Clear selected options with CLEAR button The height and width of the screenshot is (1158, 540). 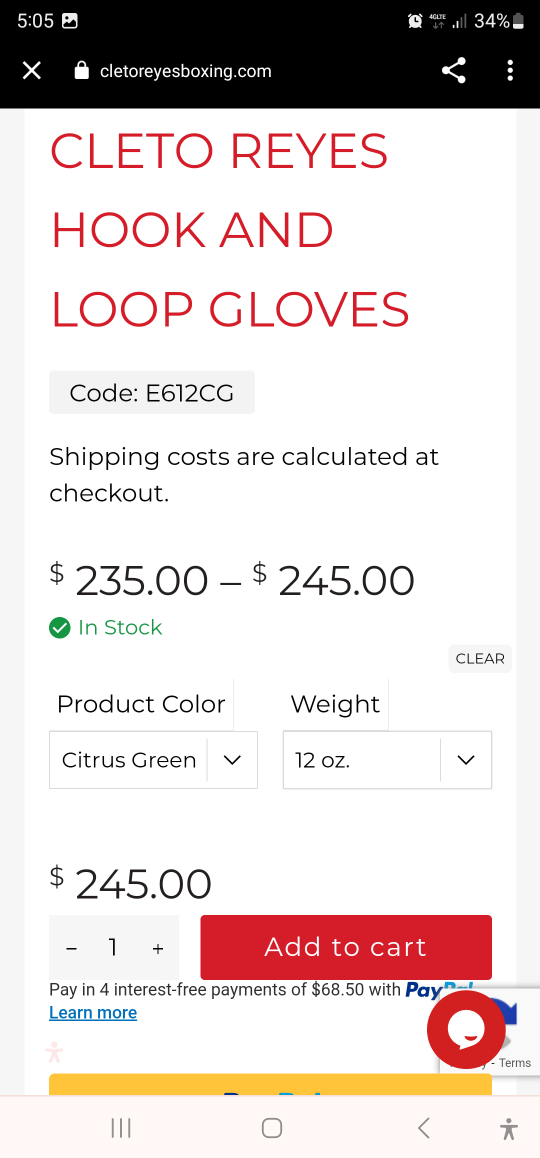[x=480, y=659]
